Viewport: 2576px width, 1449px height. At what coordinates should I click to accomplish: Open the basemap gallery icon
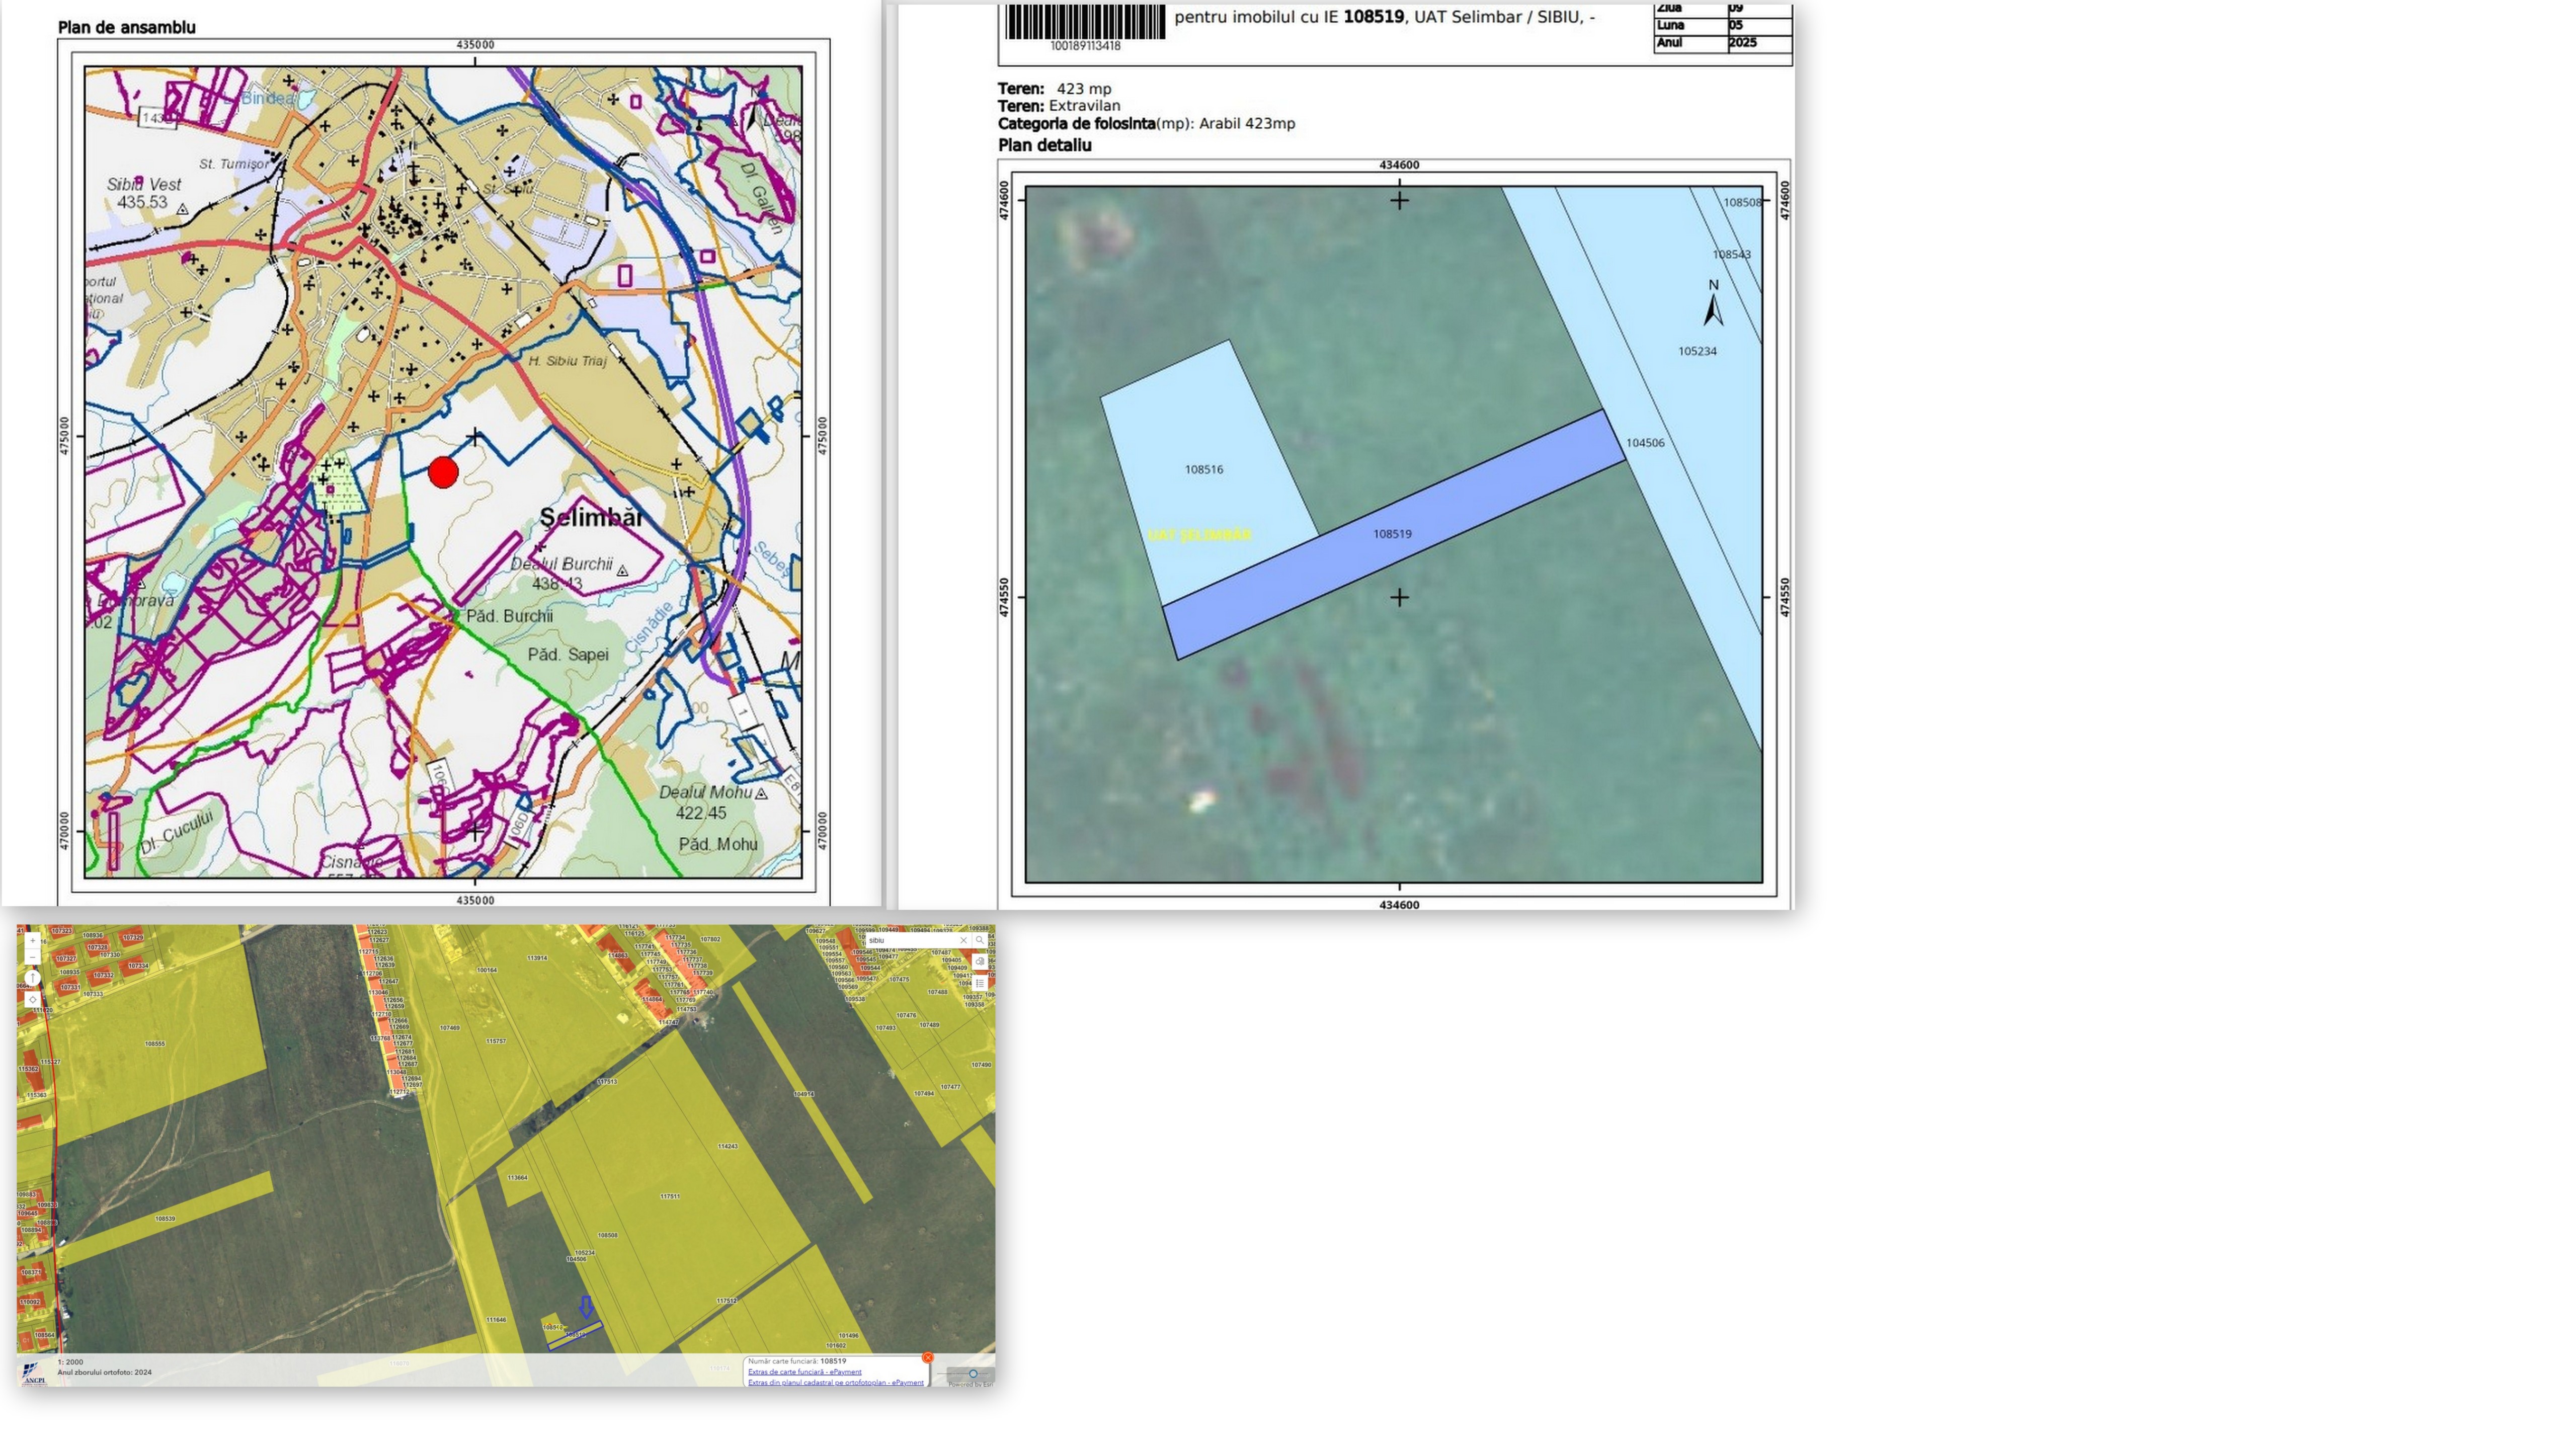(980, 962)
